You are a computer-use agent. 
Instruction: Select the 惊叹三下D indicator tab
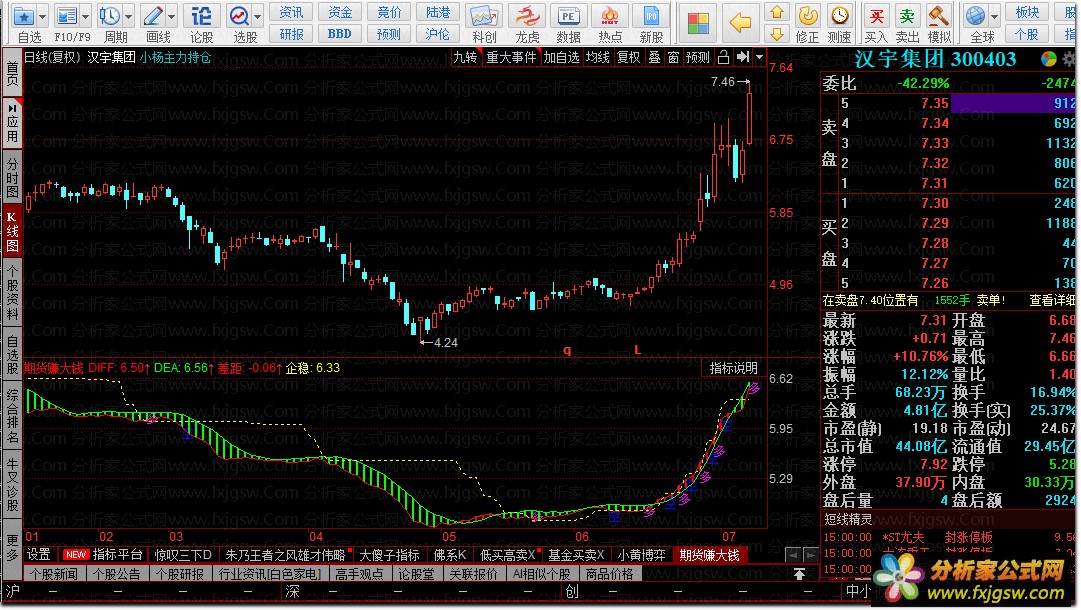point(183,555)
